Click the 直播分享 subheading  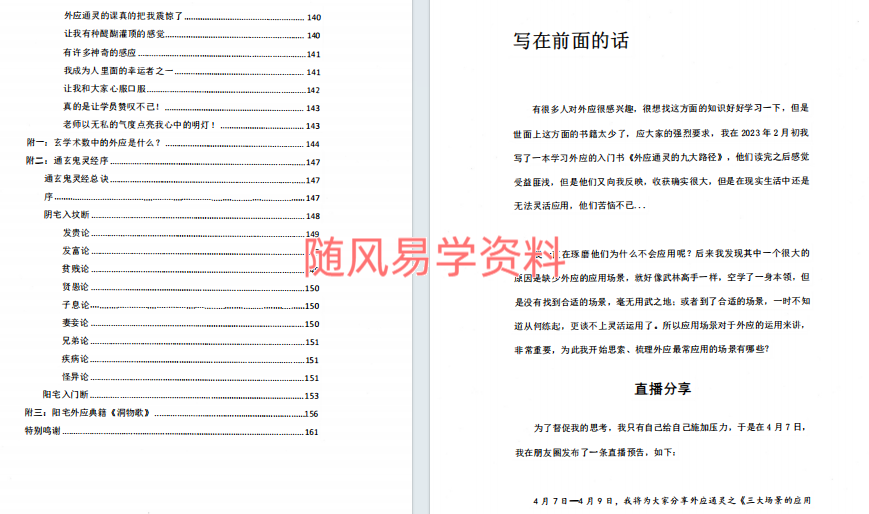pyautogui.click(x=663, y=388)
